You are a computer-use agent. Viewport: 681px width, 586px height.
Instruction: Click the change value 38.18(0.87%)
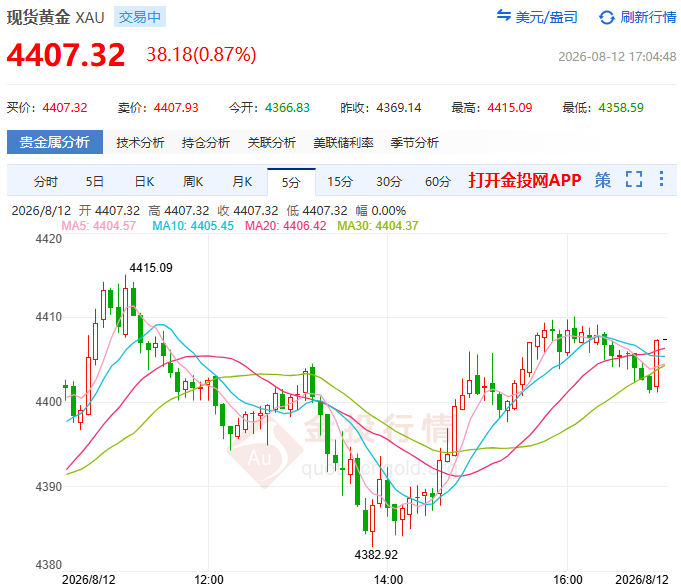coord(201,55)
